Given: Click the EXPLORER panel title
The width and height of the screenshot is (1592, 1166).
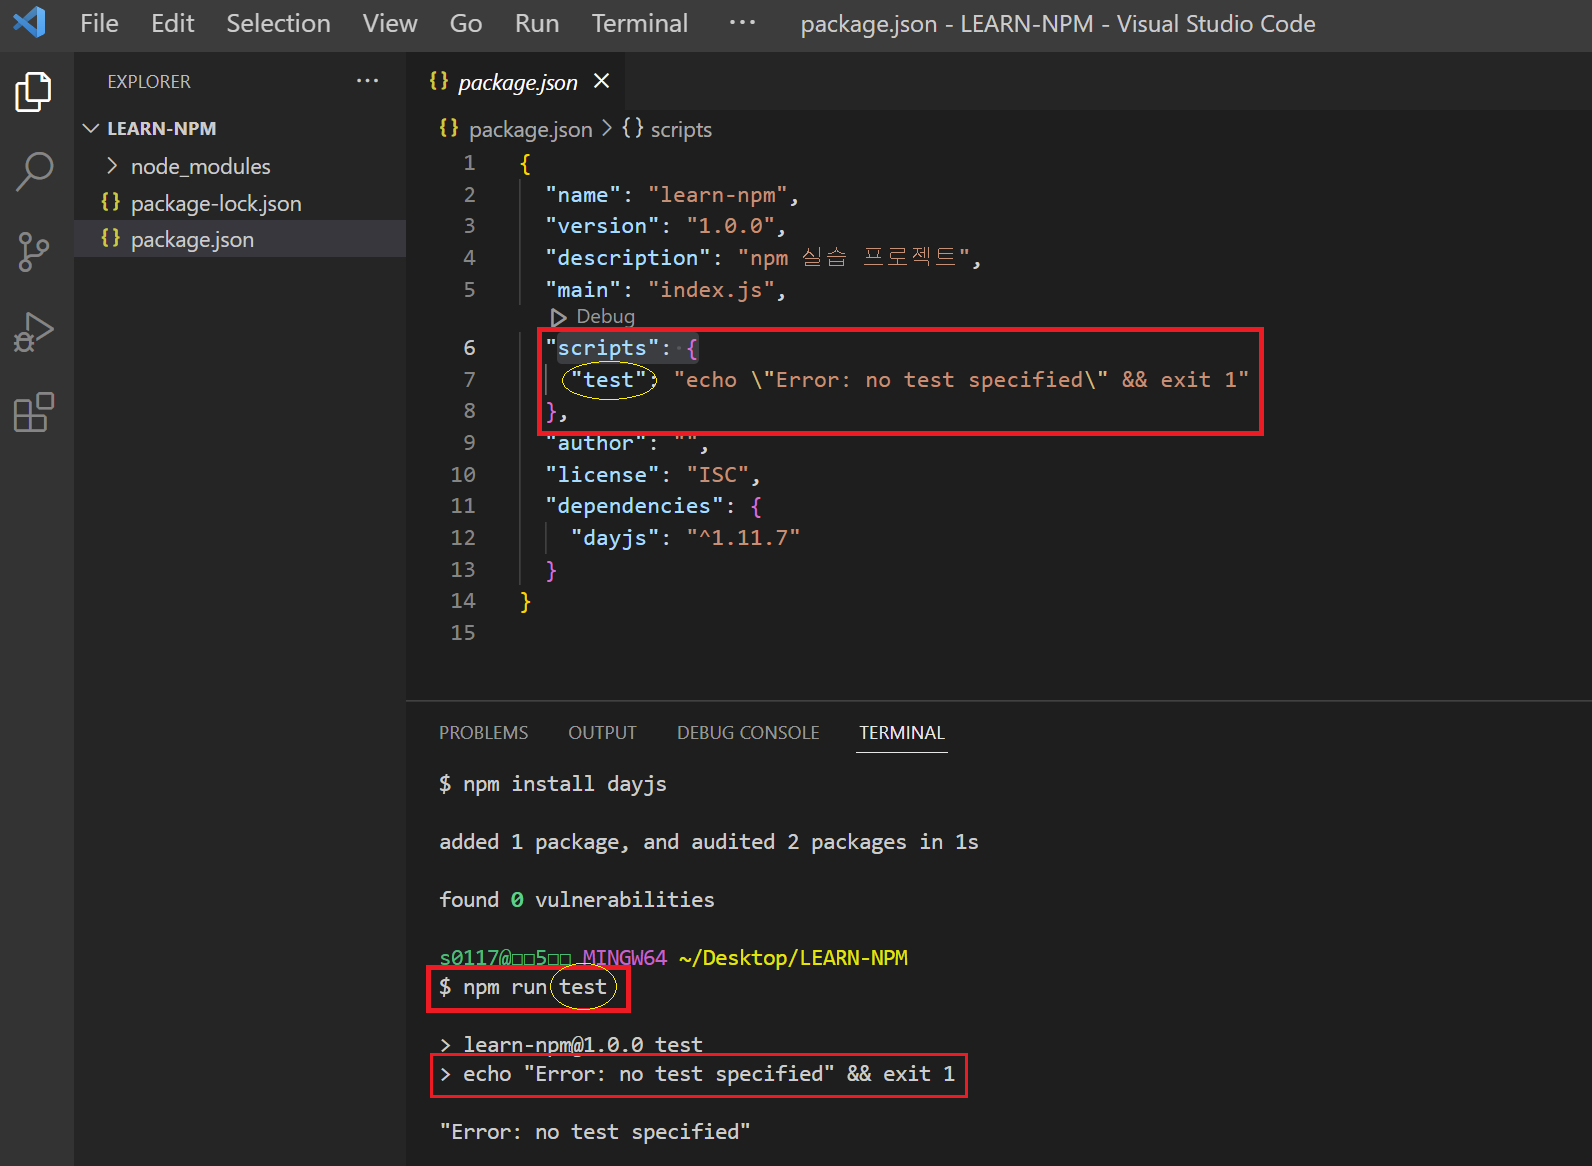Looking at the screenshot, I should point(149,81).
